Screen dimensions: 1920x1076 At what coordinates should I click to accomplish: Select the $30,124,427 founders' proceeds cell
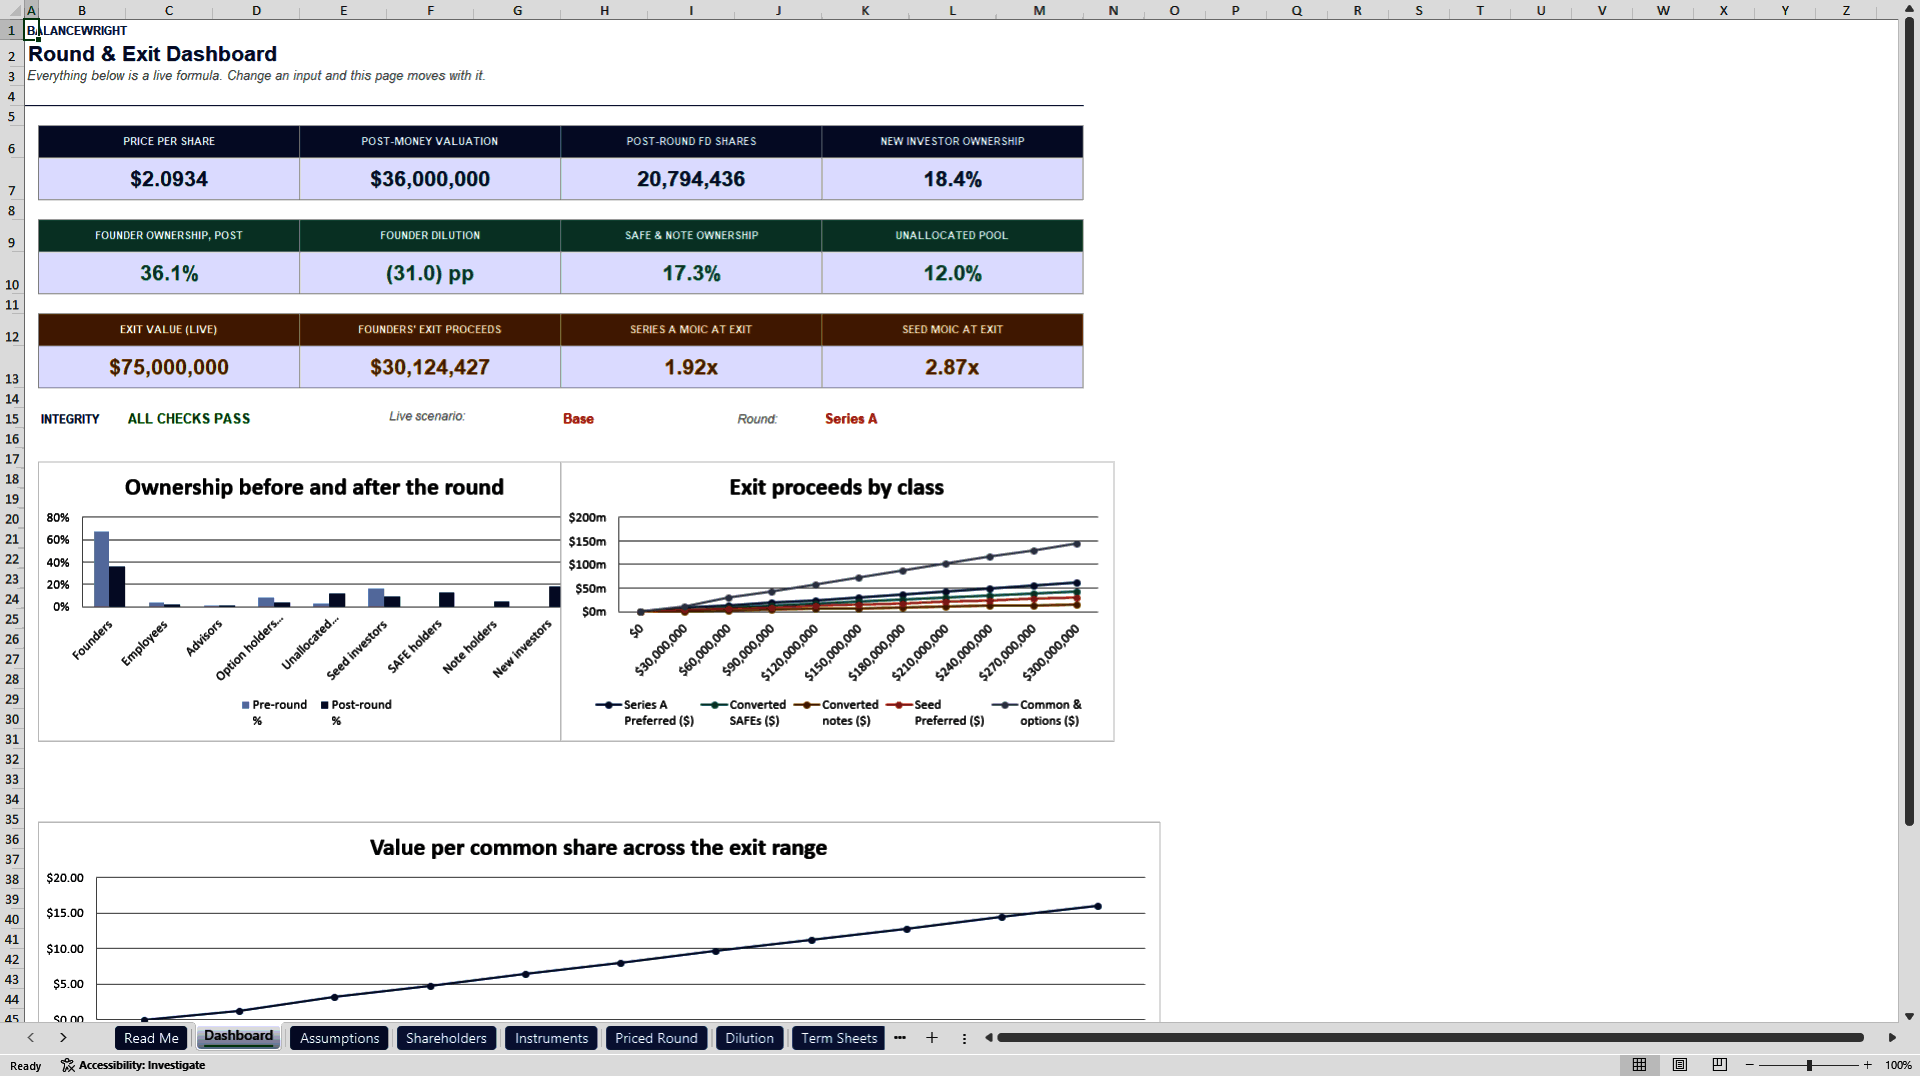(x=430, y=367)
